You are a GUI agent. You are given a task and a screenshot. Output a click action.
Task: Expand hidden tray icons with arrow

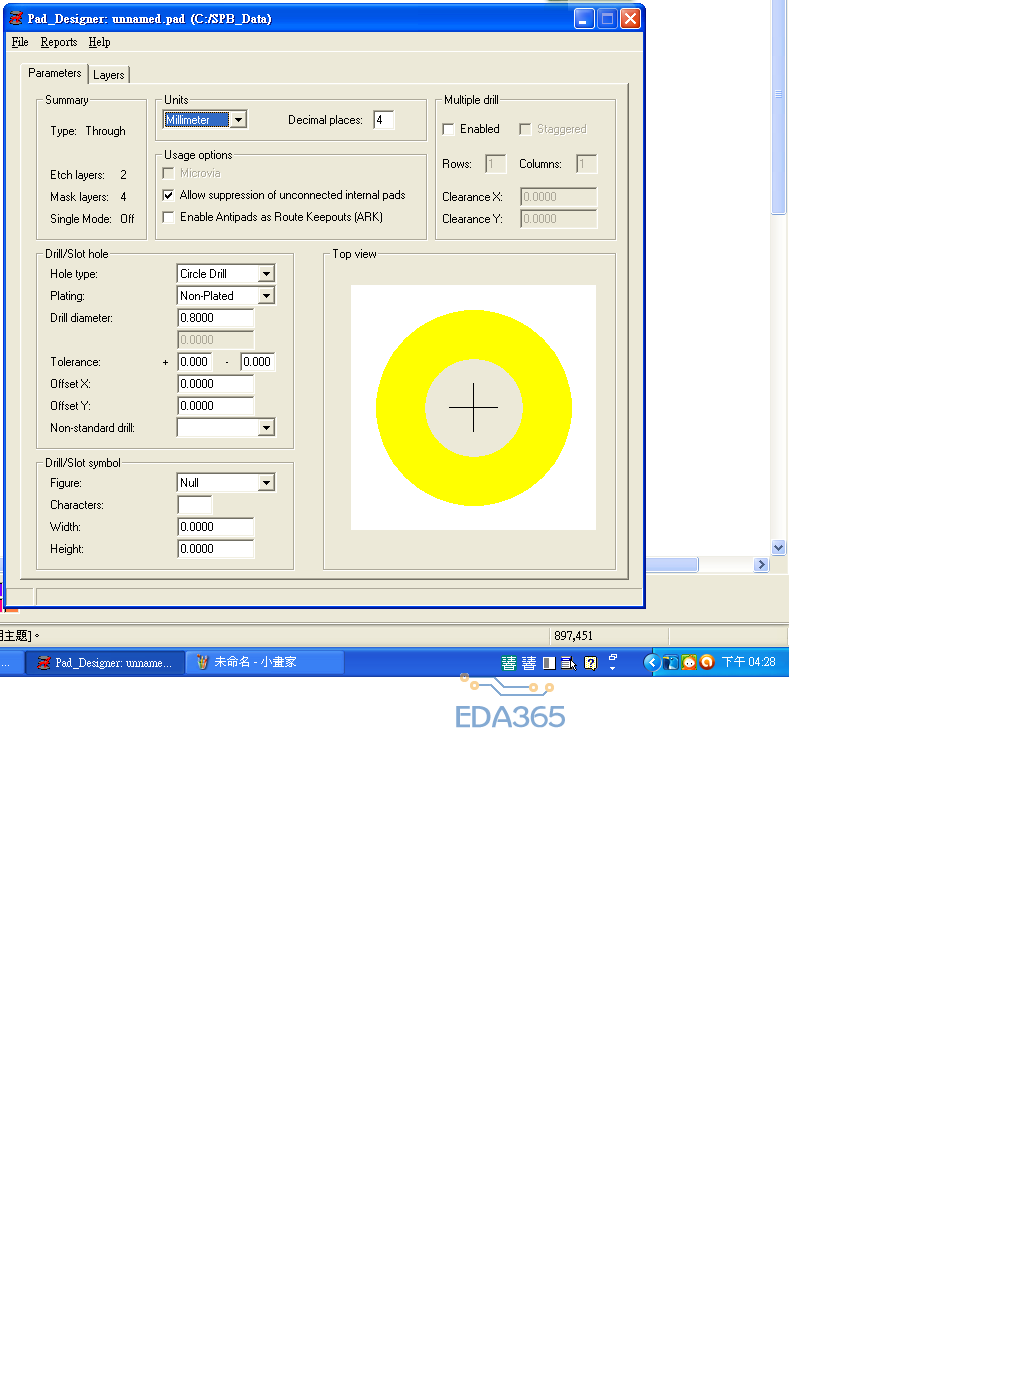[x=651, y=662]
